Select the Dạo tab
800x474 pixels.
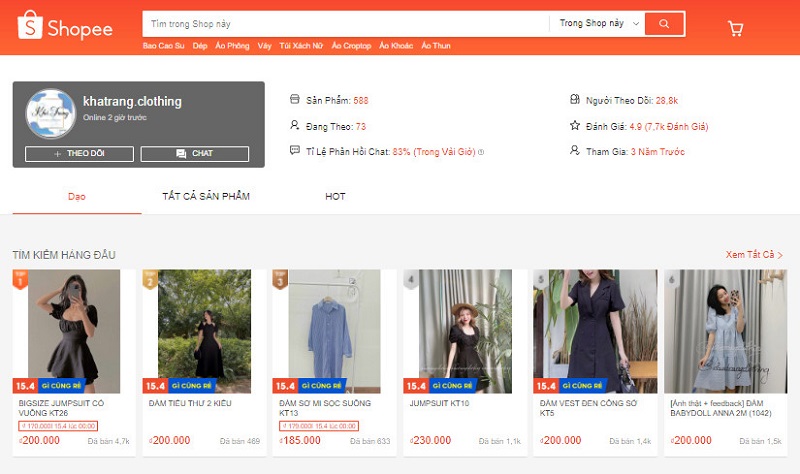pos(77,196)
